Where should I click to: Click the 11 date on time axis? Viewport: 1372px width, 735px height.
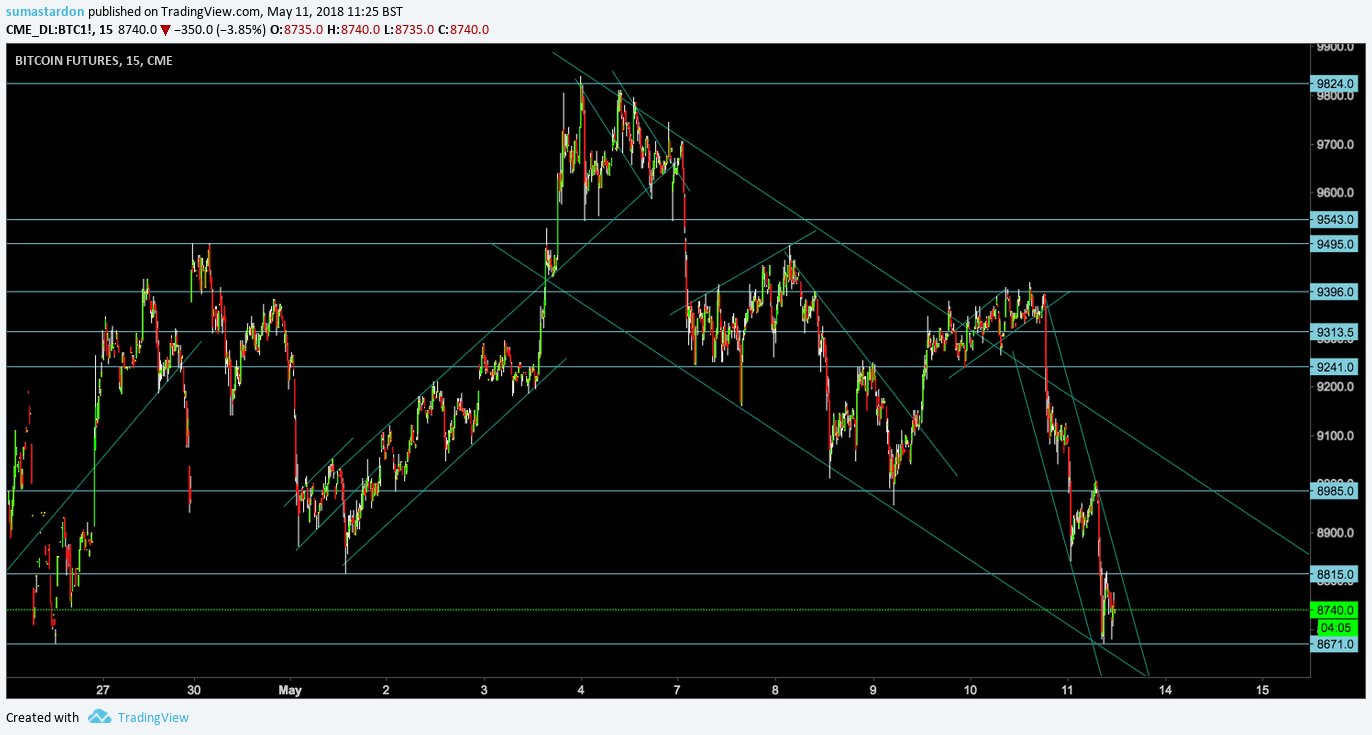(x=1067, y=690)
